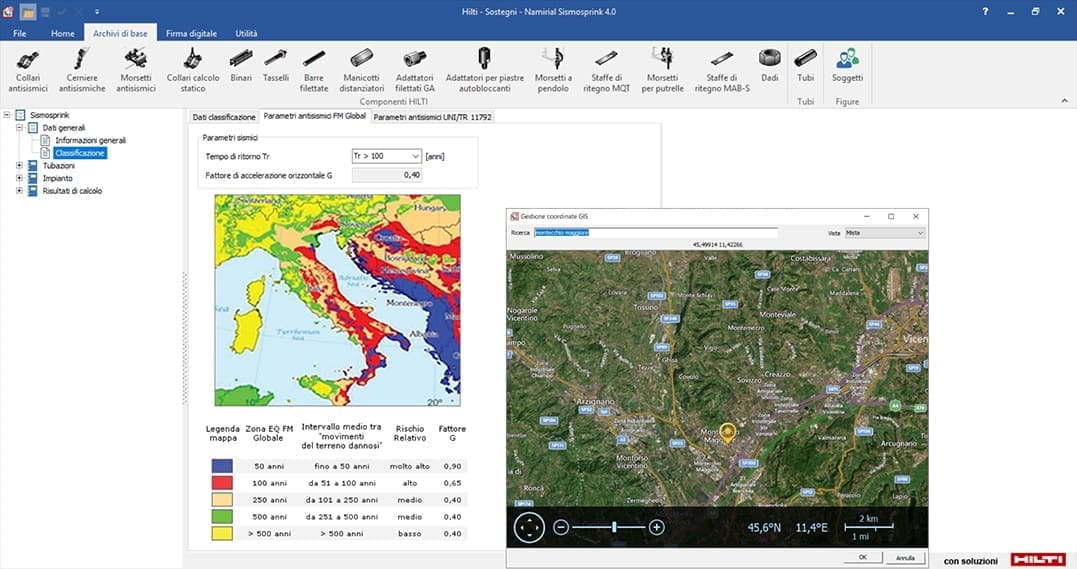Collapse the ribbon with chevron
1077x569 pixels.
[1065, 100]
